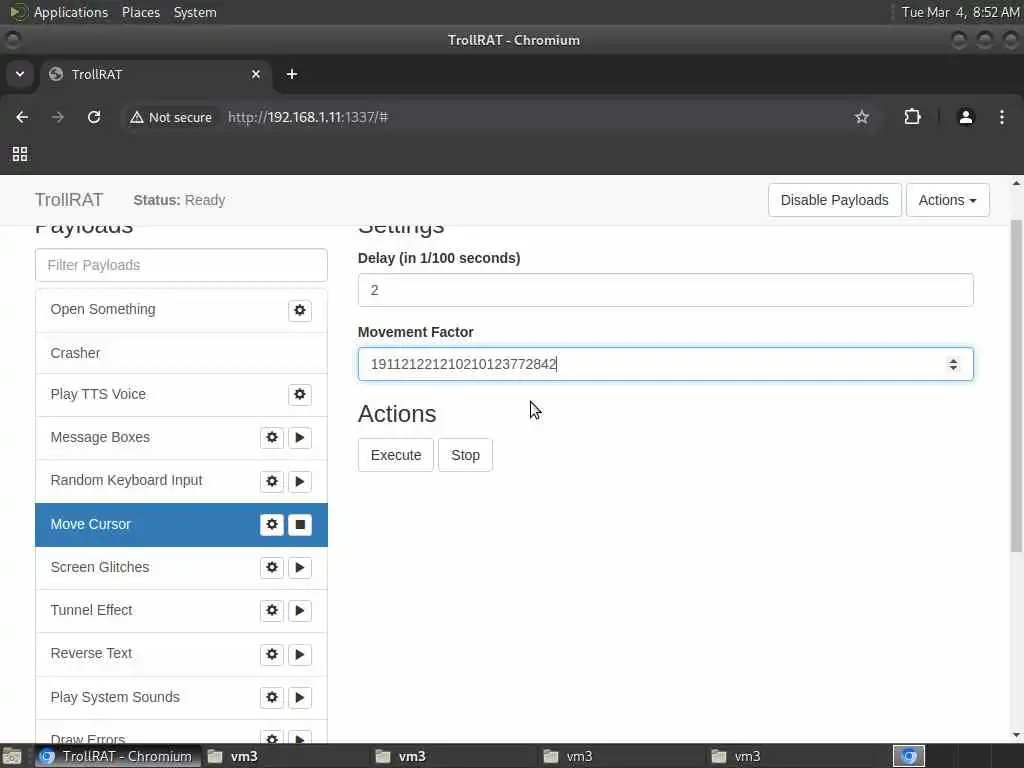The width and height of the screenshot is (1024, 768).
Task: Switch to TrollRAT - Chromium taskbar item
Action: click(x=117, y=756)
